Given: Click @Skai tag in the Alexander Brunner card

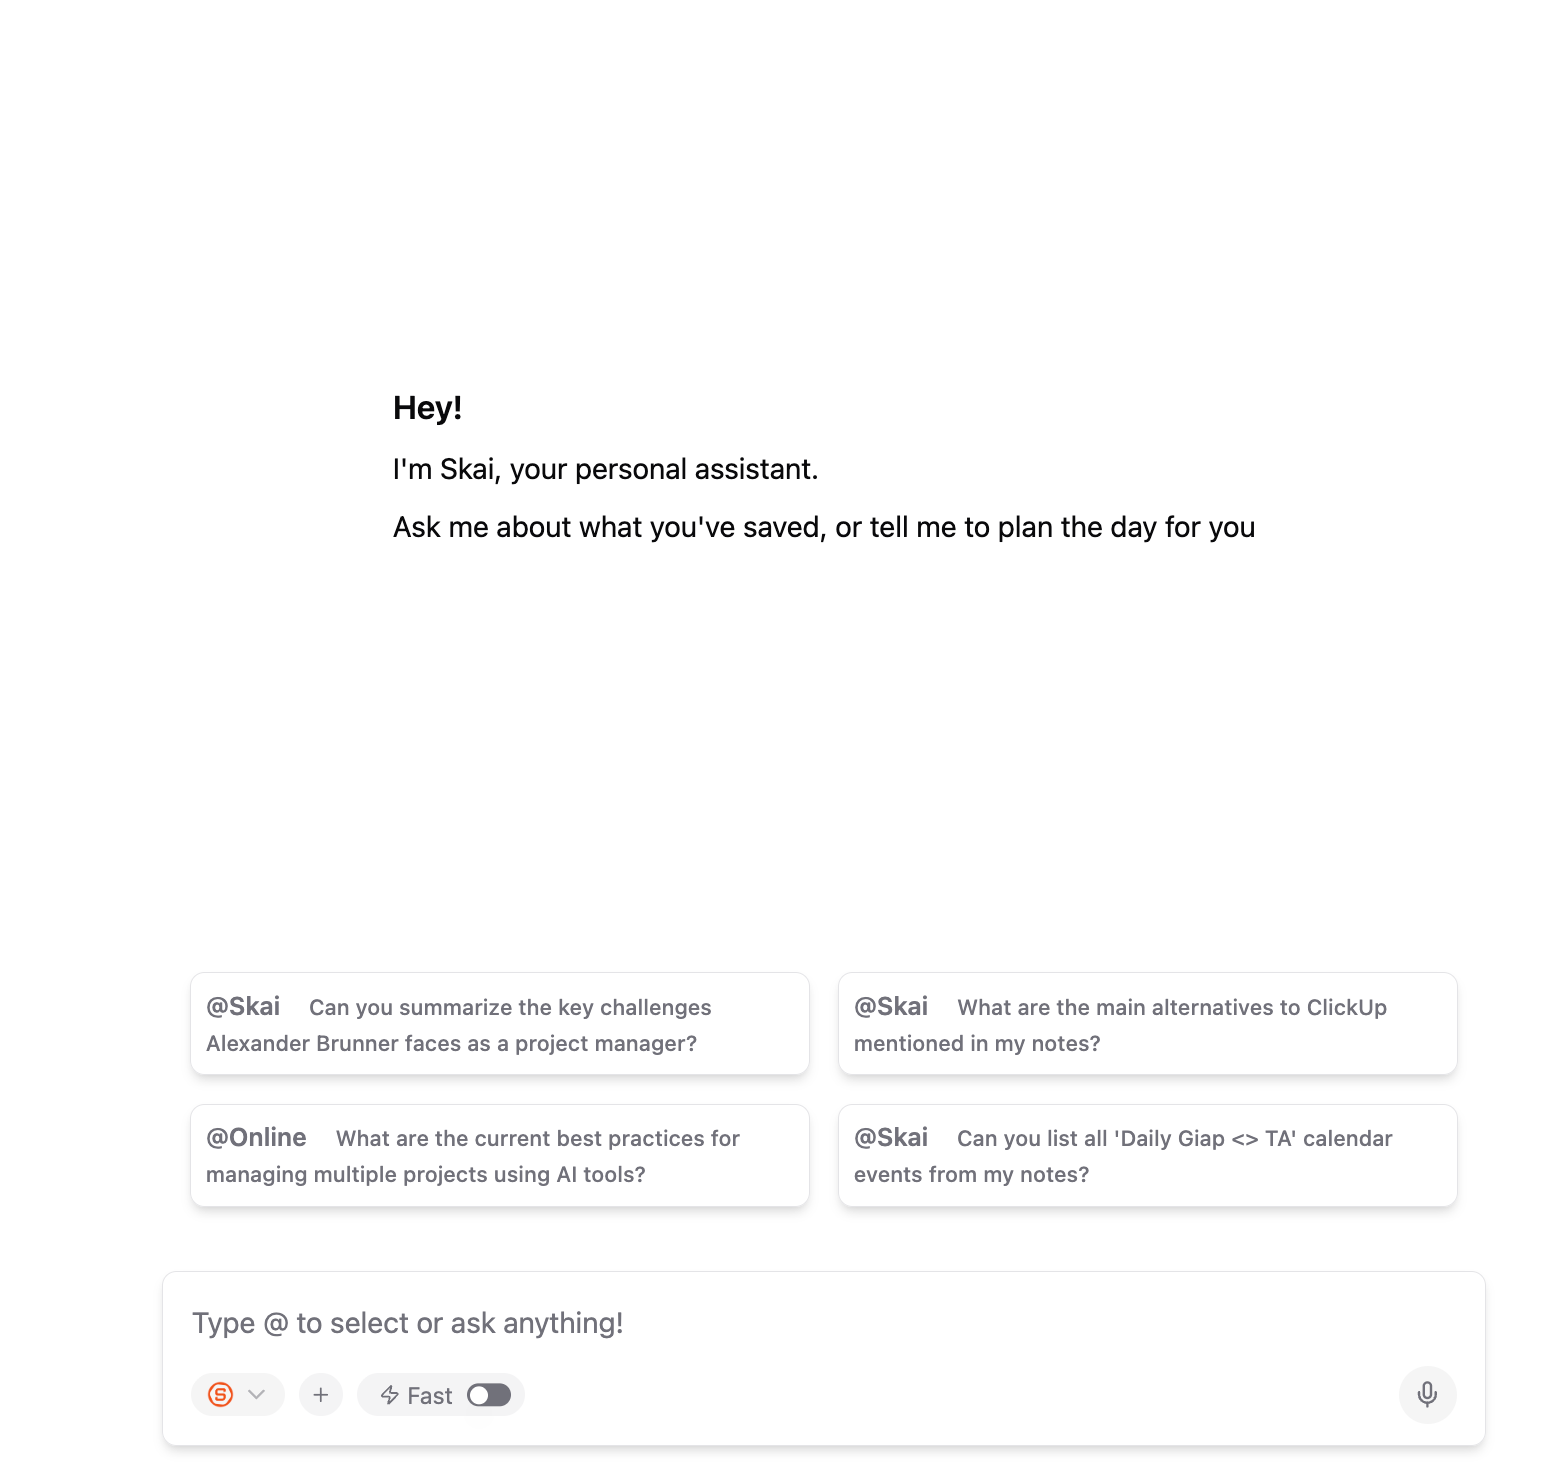Looking at the screenshot, I should coord(243,1006).
